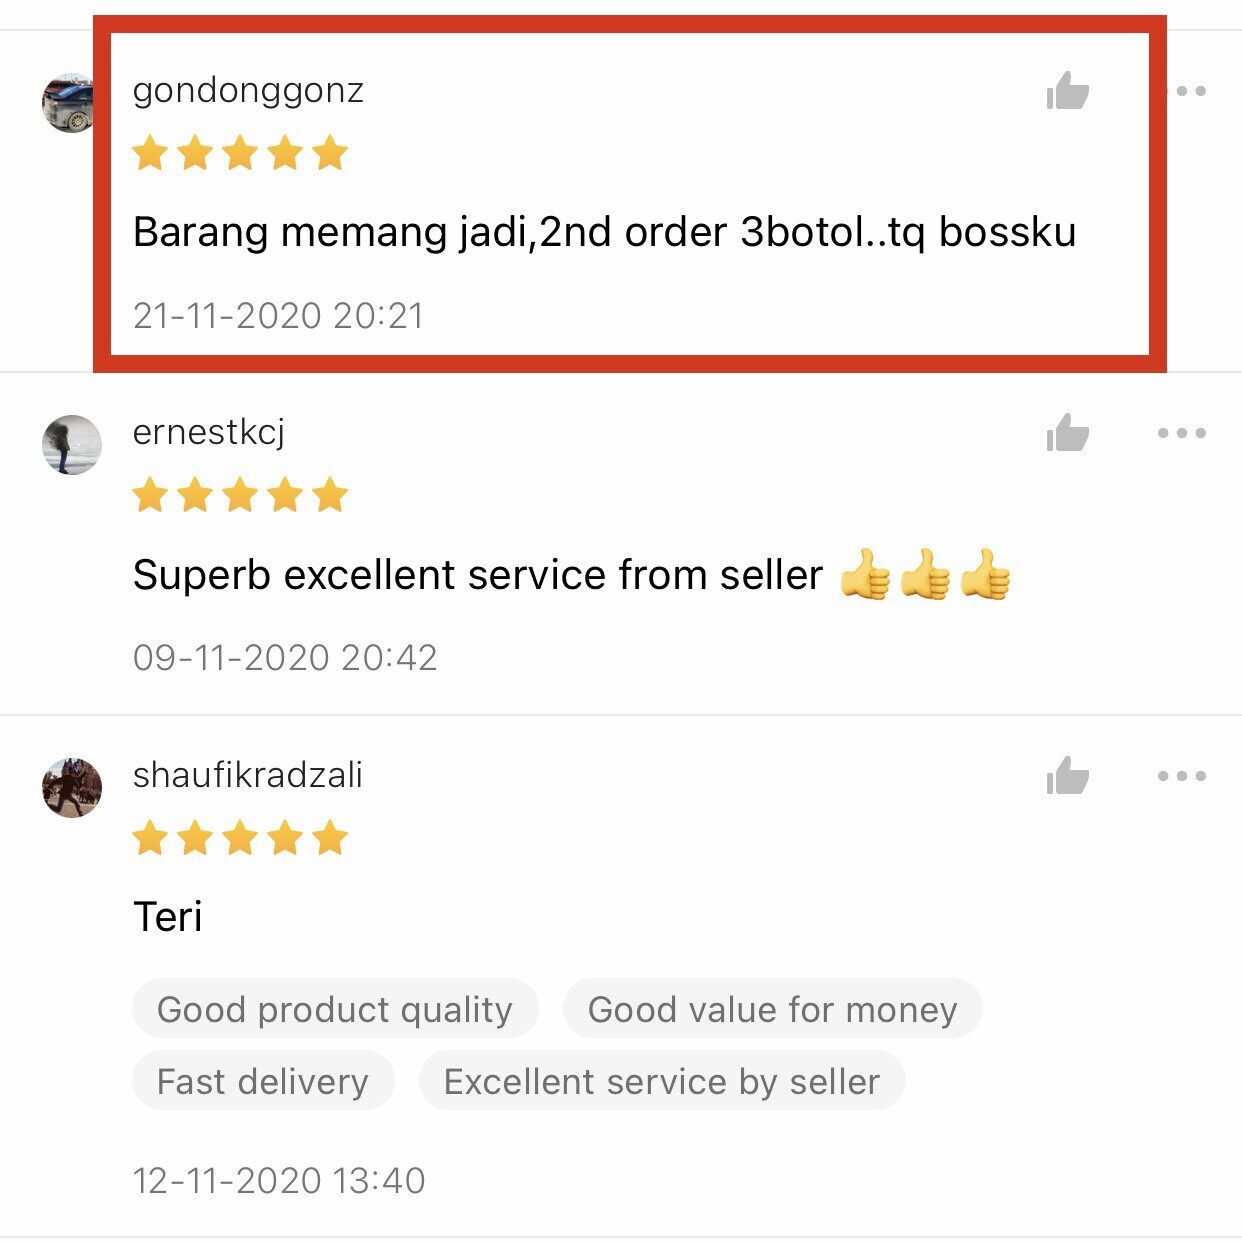The width and height of the screenshot is (1242, 1242).
Task: Open the ernestkcj username
Action: click(x=209, y=433)
